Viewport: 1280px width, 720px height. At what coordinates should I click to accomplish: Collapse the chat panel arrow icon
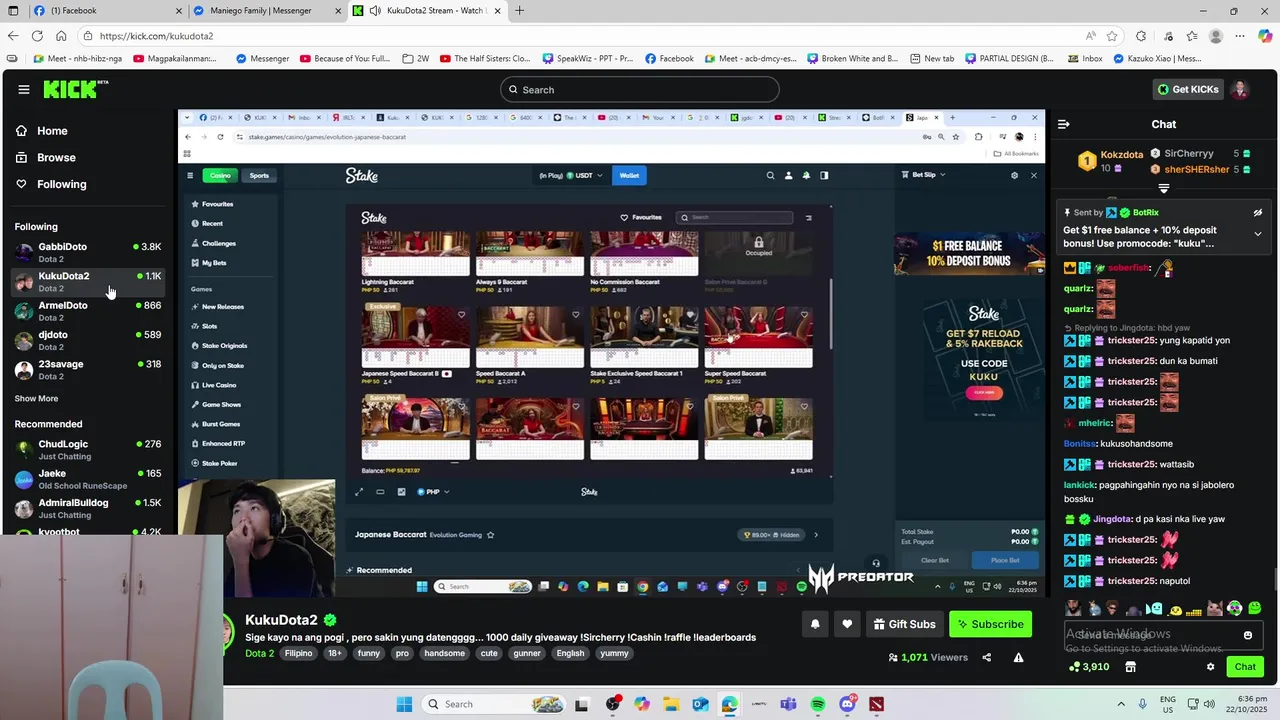tap(1063, 124)
